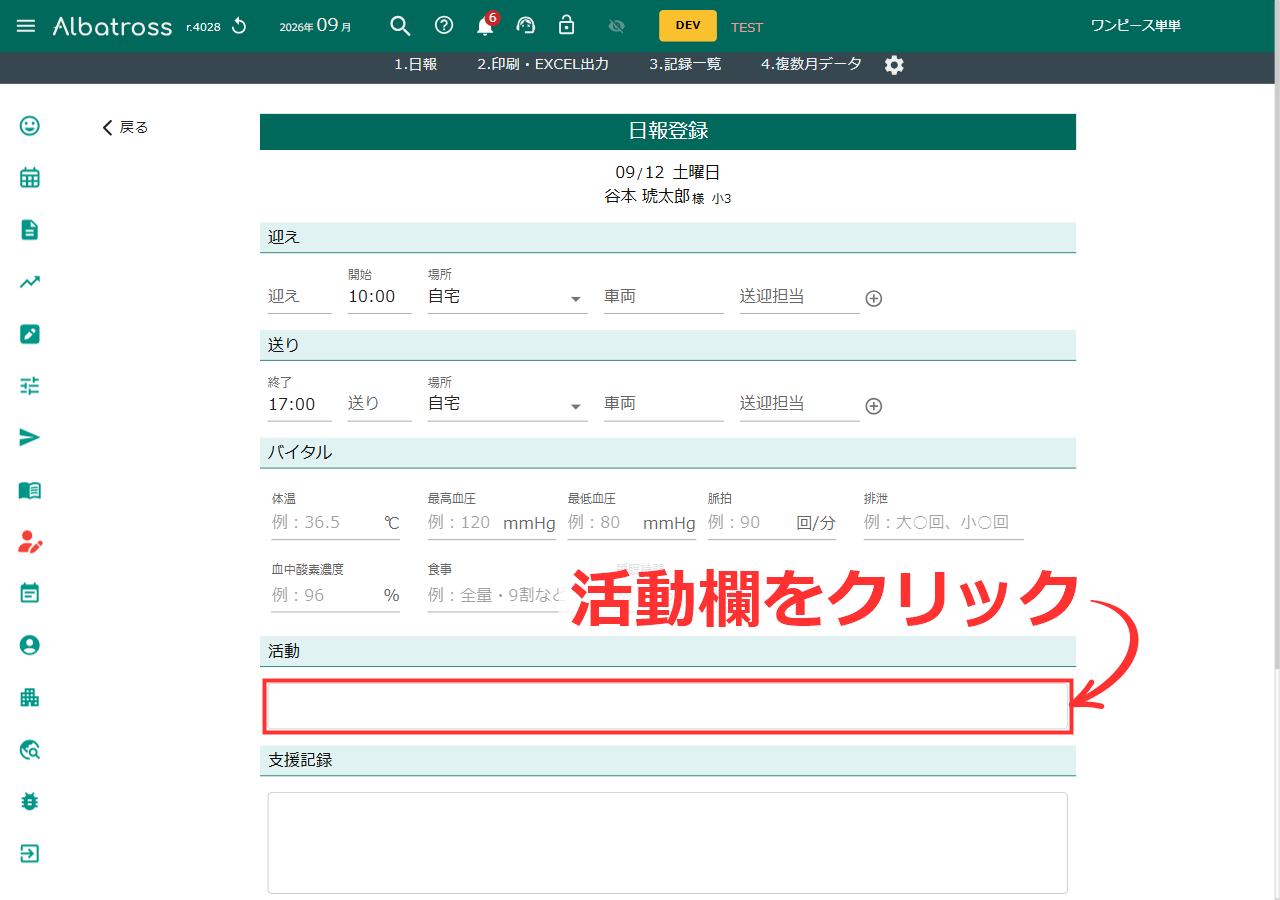Go to 3.記録一覧 tab
Image resolution: width=1280 pixels, height=900 pixels.
point(685,64)
